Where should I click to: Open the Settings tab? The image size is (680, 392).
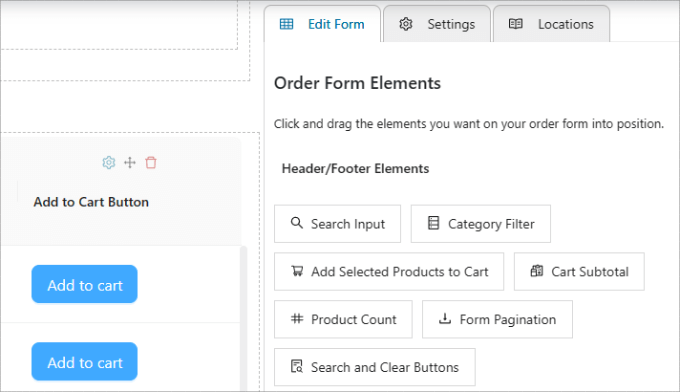tap(437, 24)
